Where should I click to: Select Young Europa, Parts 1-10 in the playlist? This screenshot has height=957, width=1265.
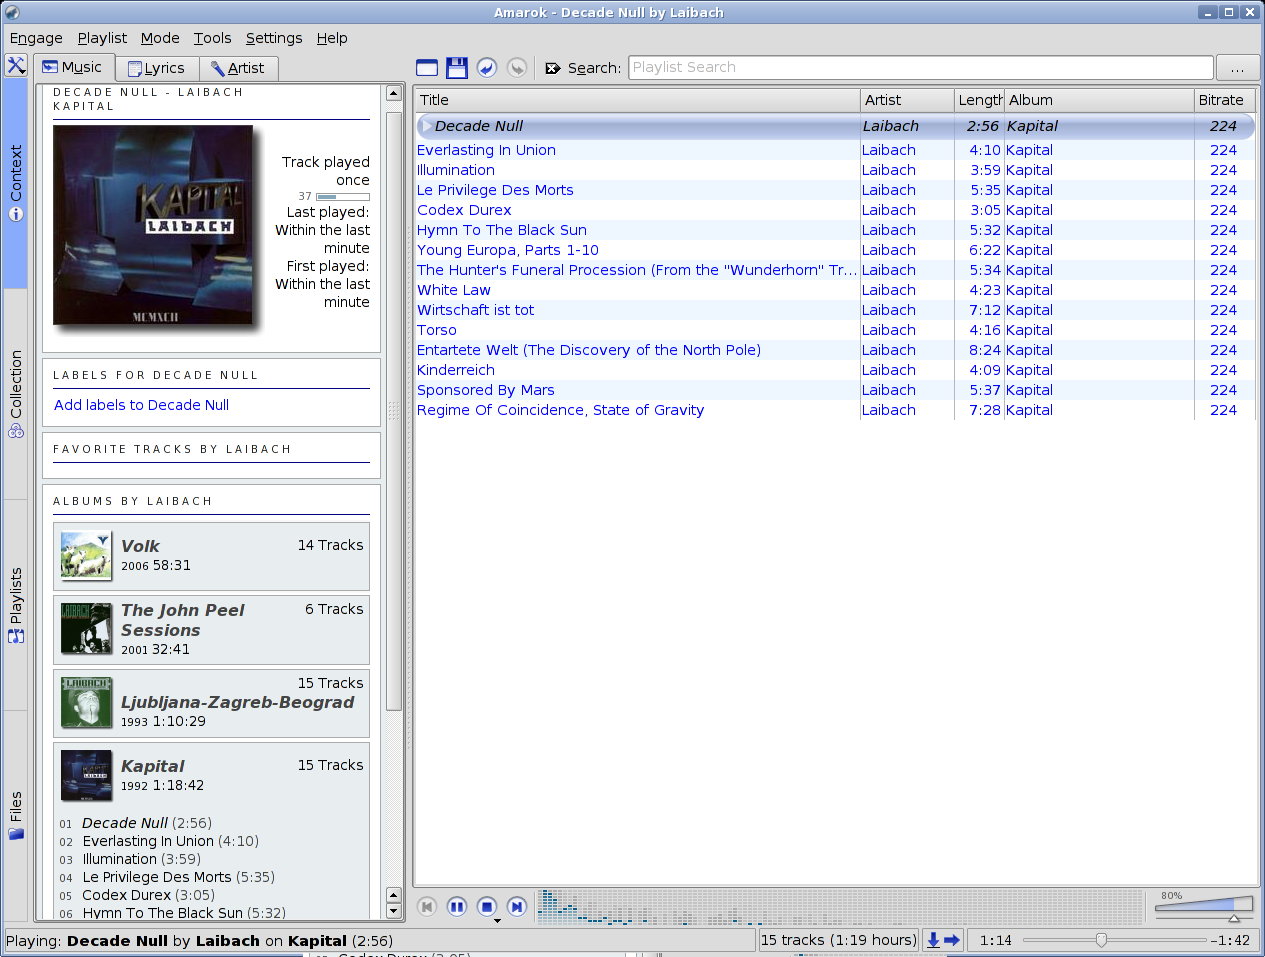[834, 250]
